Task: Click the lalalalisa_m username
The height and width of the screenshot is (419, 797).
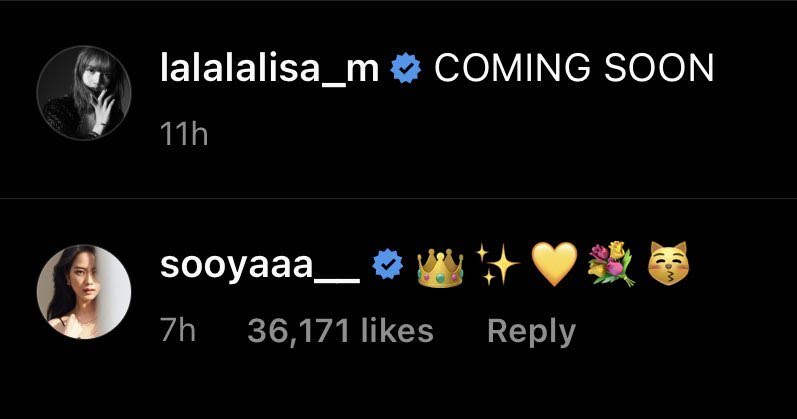Action: [x=269, y=69]
